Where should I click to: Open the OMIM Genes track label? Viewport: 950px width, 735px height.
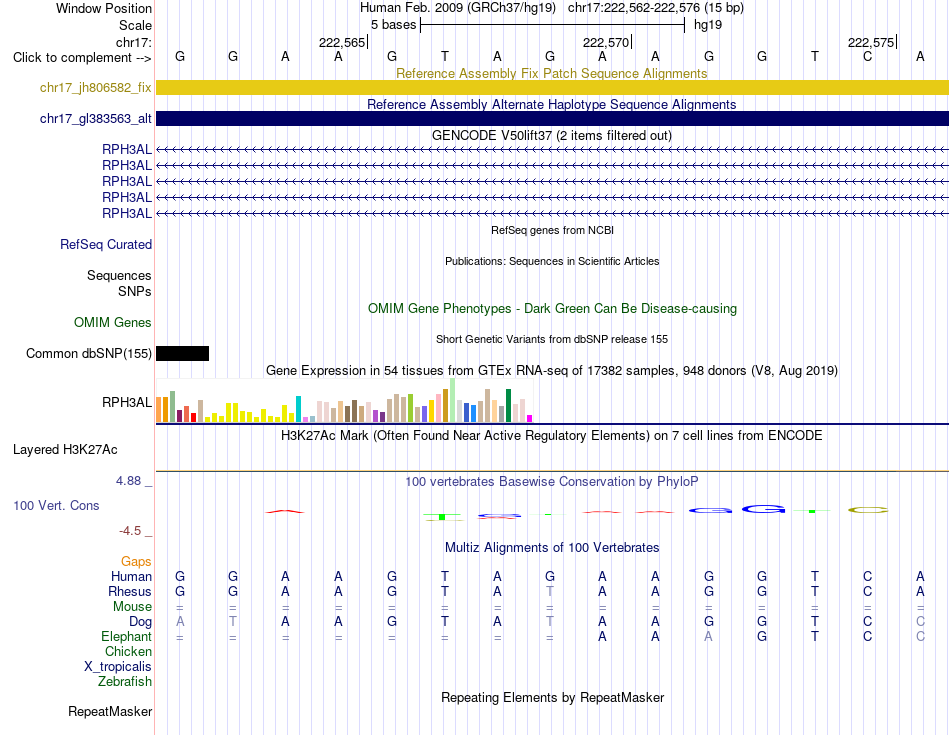pos(112,322)
